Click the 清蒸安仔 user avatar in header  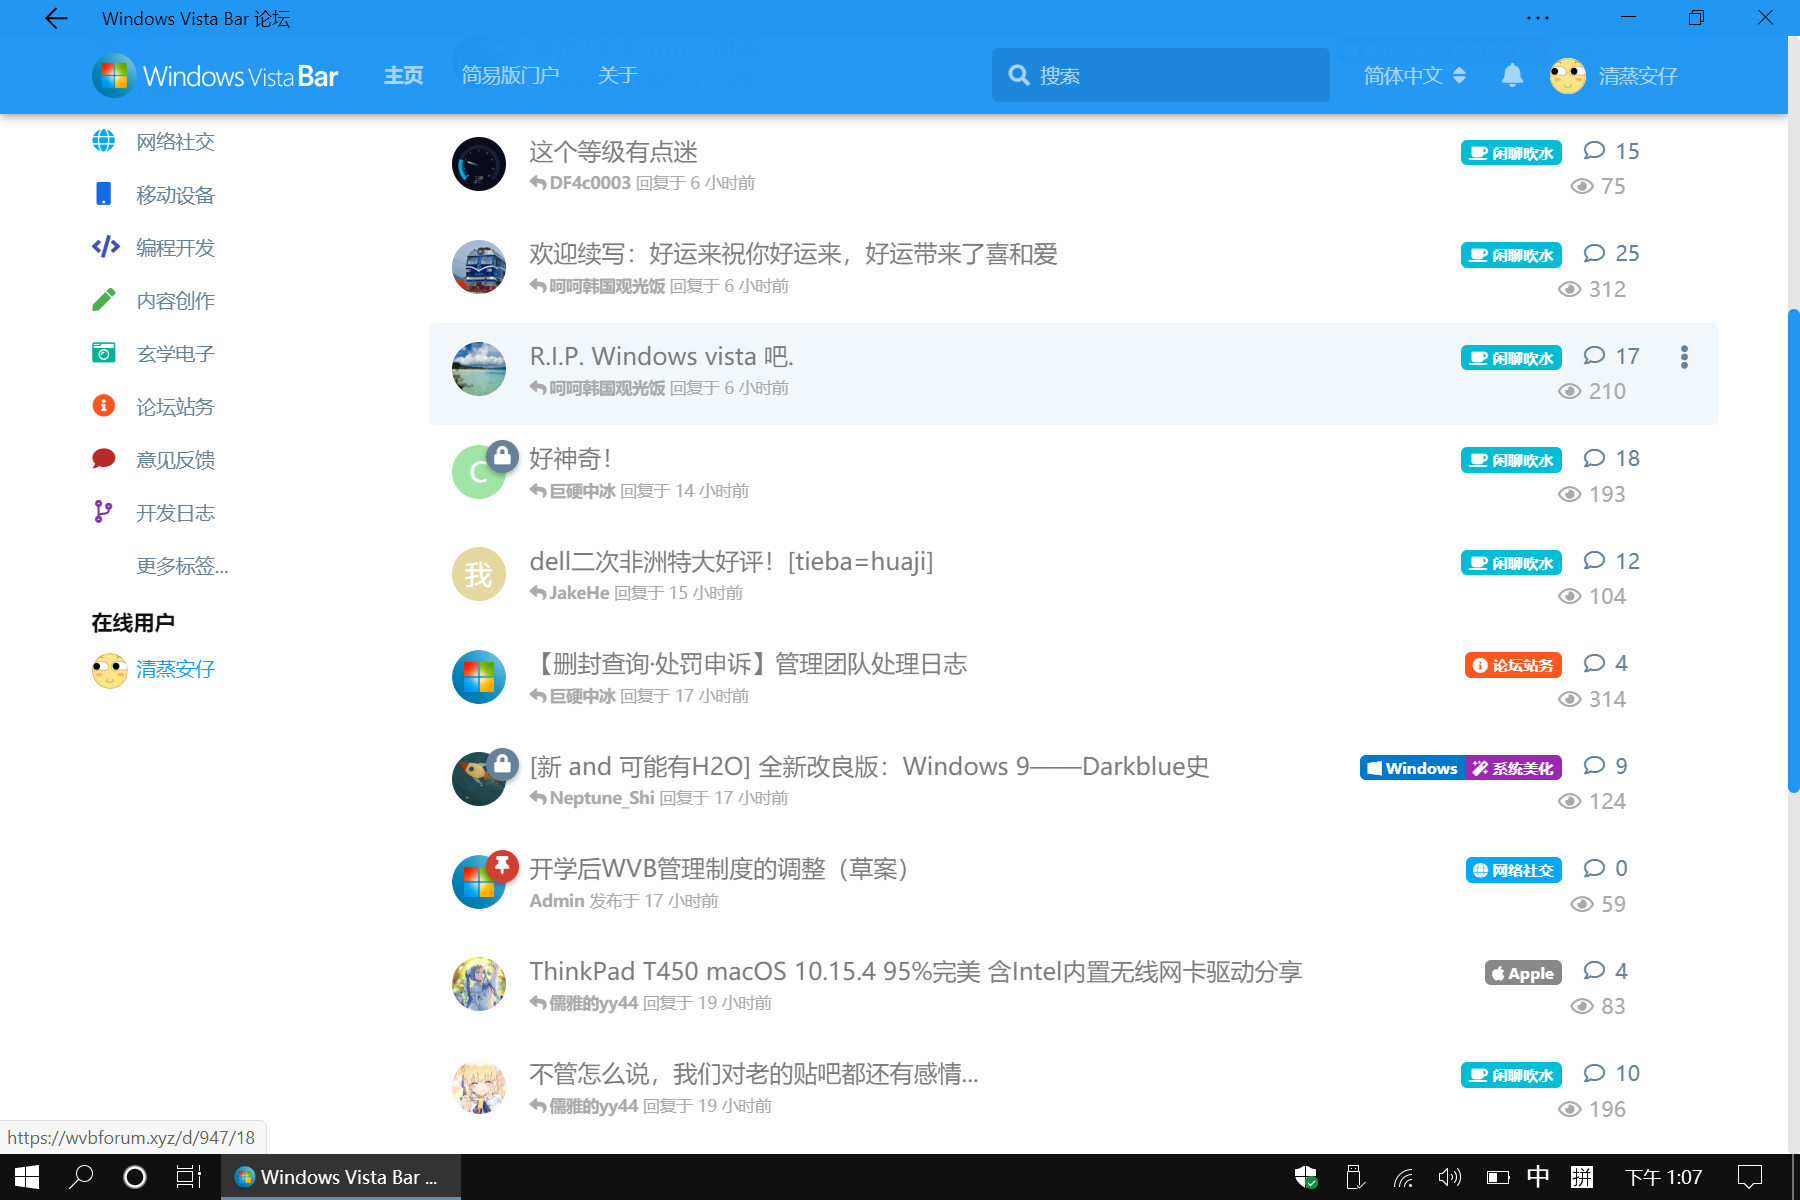point(1567,76)
